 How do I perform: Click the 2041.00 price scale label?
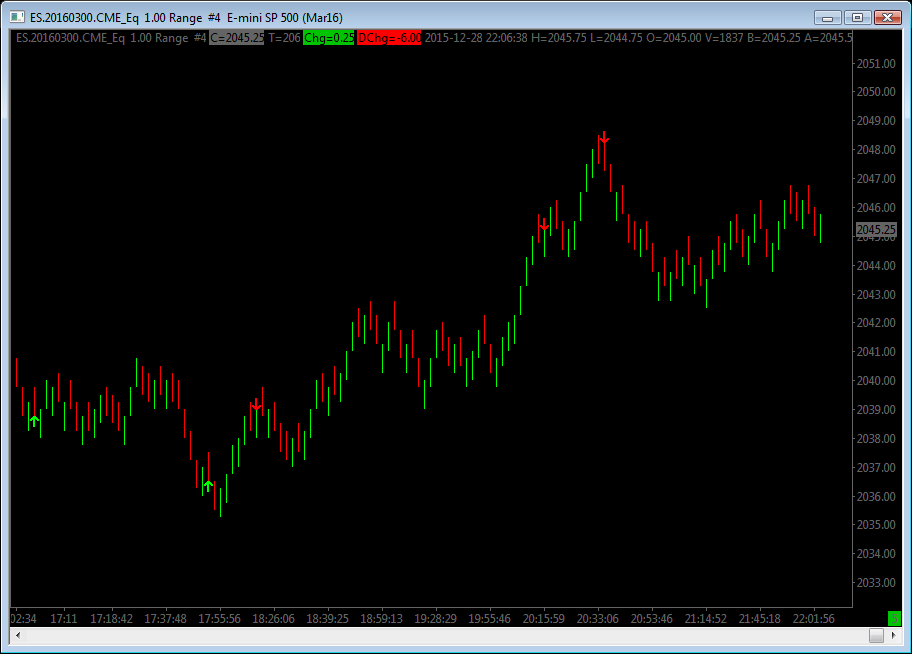coord(876,352)
